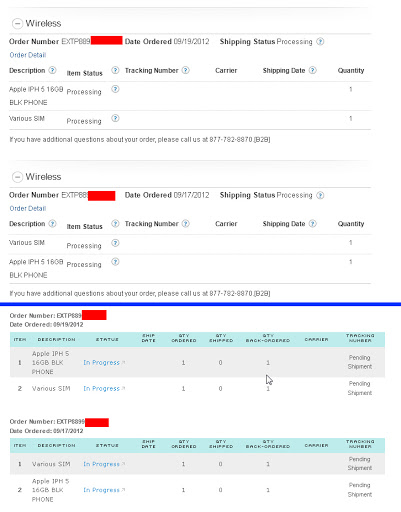Screen dimensions: 401x512
Task: Open Shipping Status help for 09/17/2012 order
Action: click(x=320, y=195)
